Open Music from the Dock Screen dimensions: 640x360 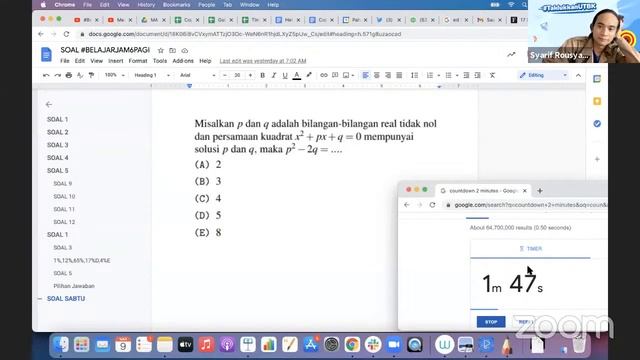[x=207, y=345]
